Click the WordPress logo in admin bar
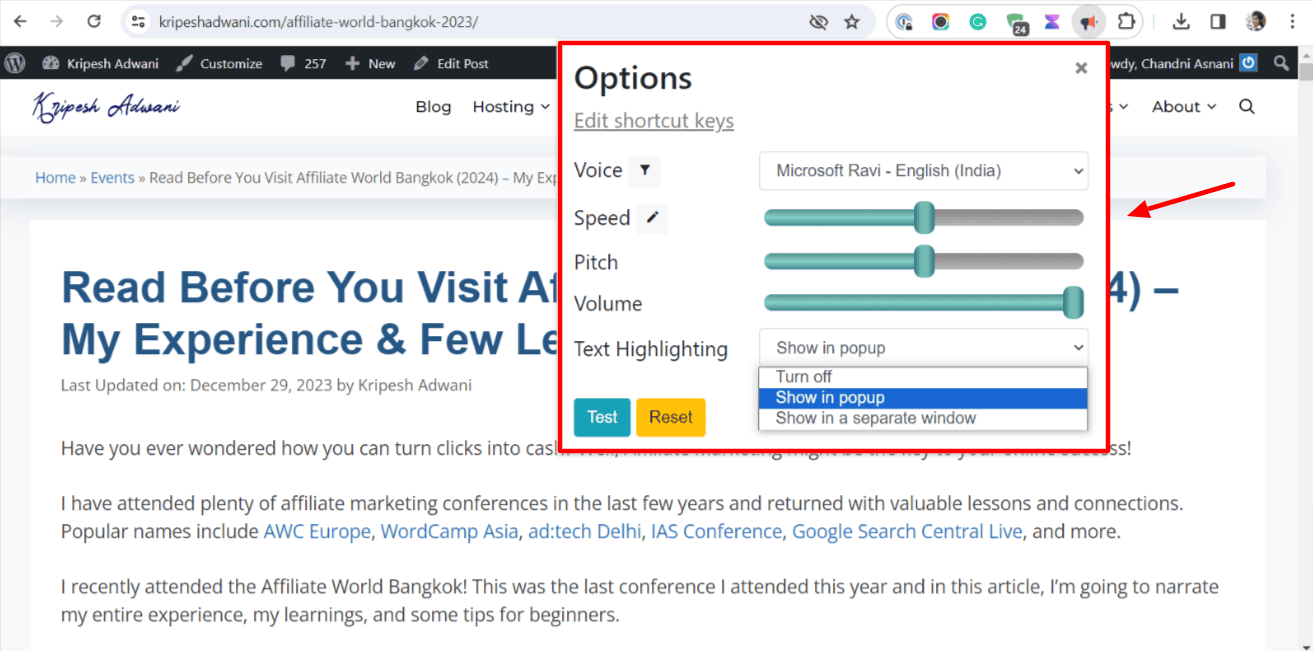 (15, 63)
